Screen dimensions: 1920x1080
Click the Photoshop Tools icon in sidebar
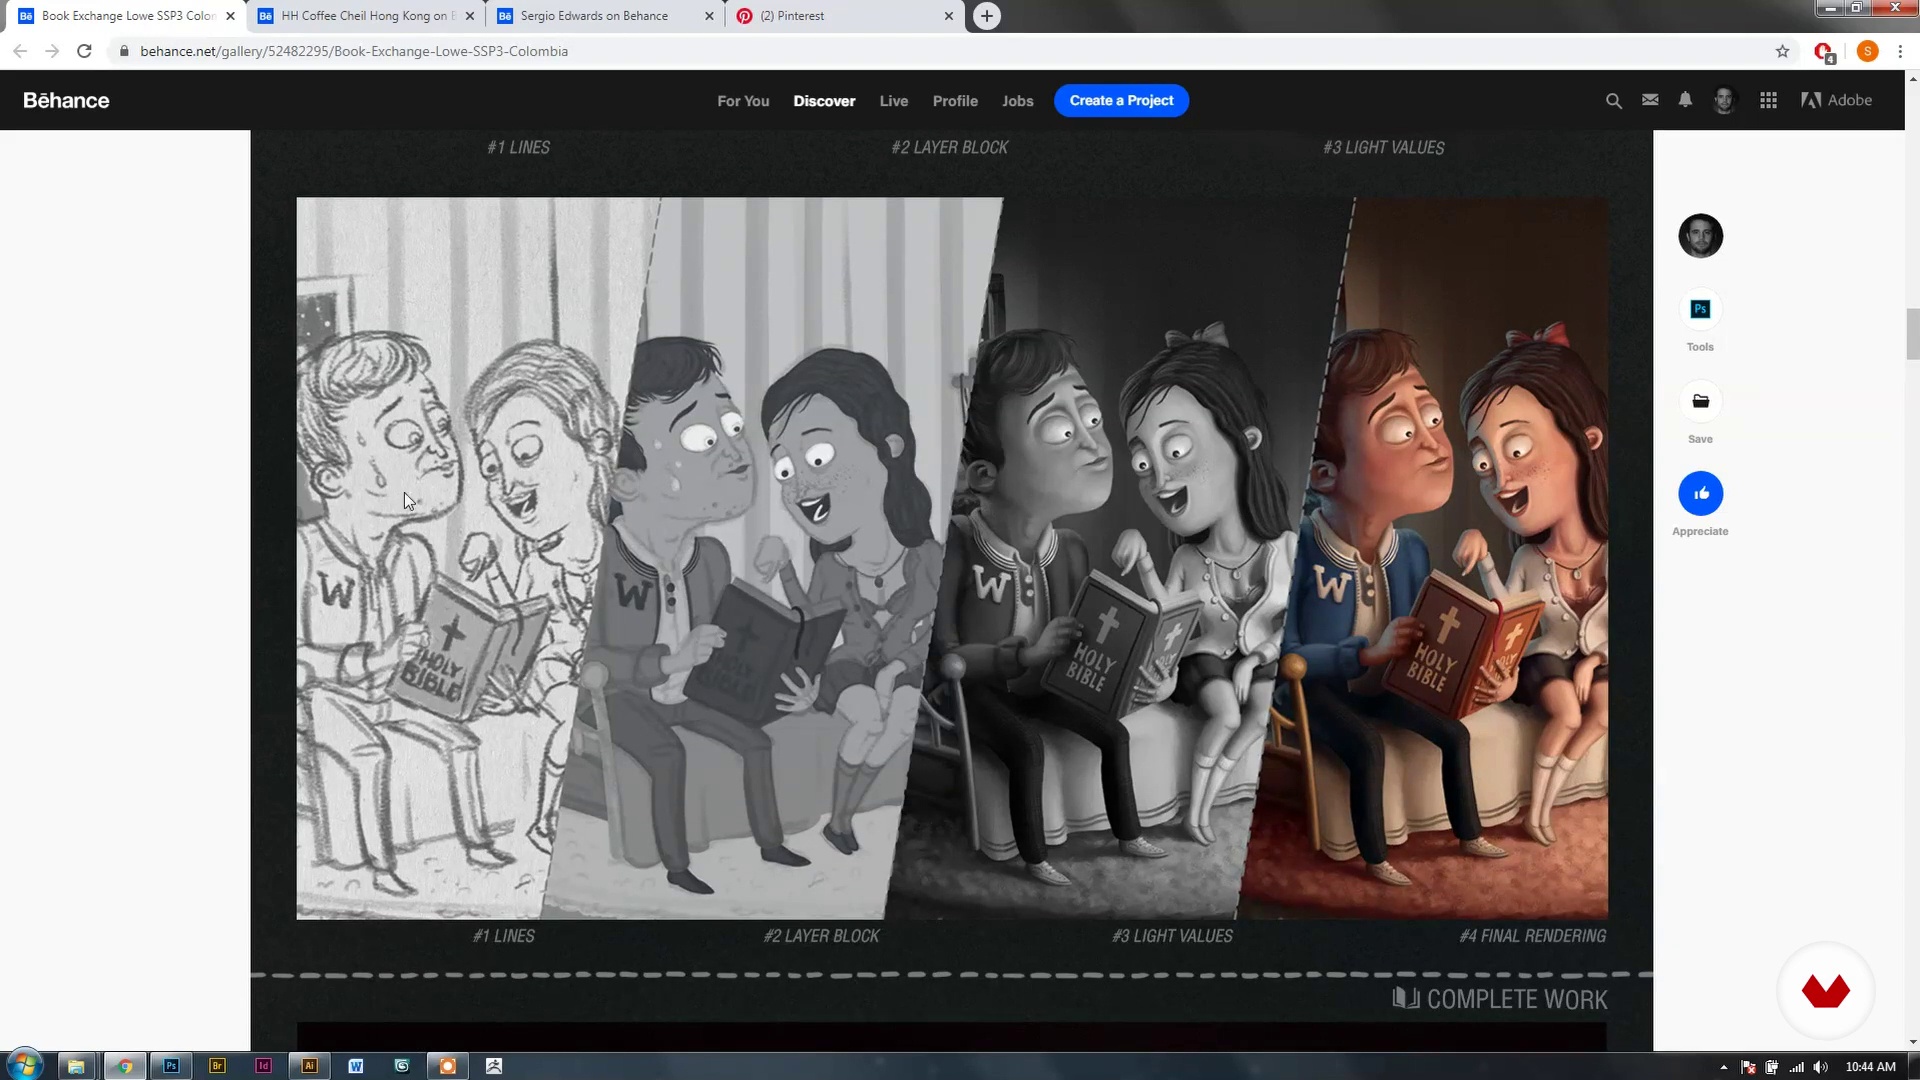(1700, 310)
